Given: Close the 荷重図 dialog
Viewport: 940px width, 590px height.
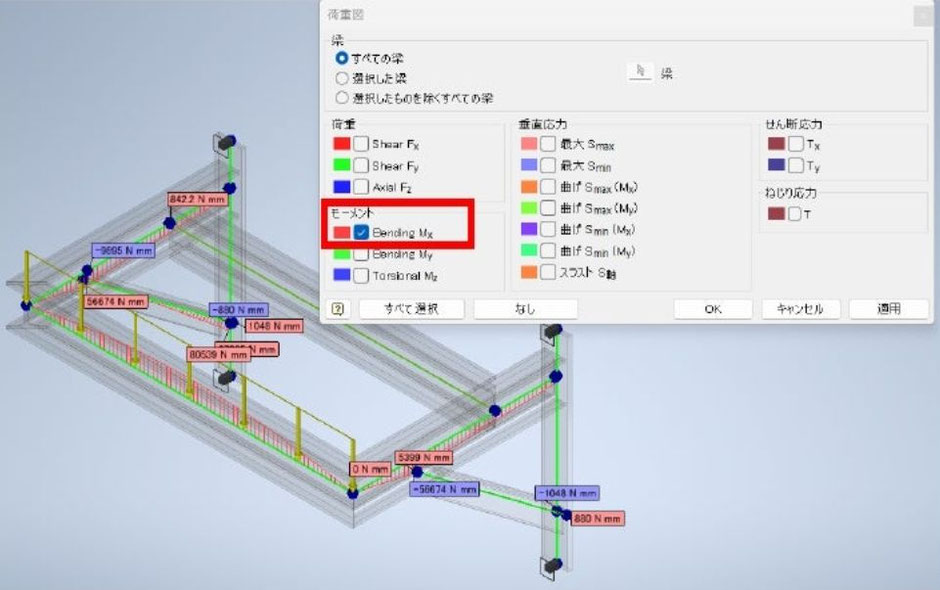Looking at the screenshot, I should click(923, 15).
